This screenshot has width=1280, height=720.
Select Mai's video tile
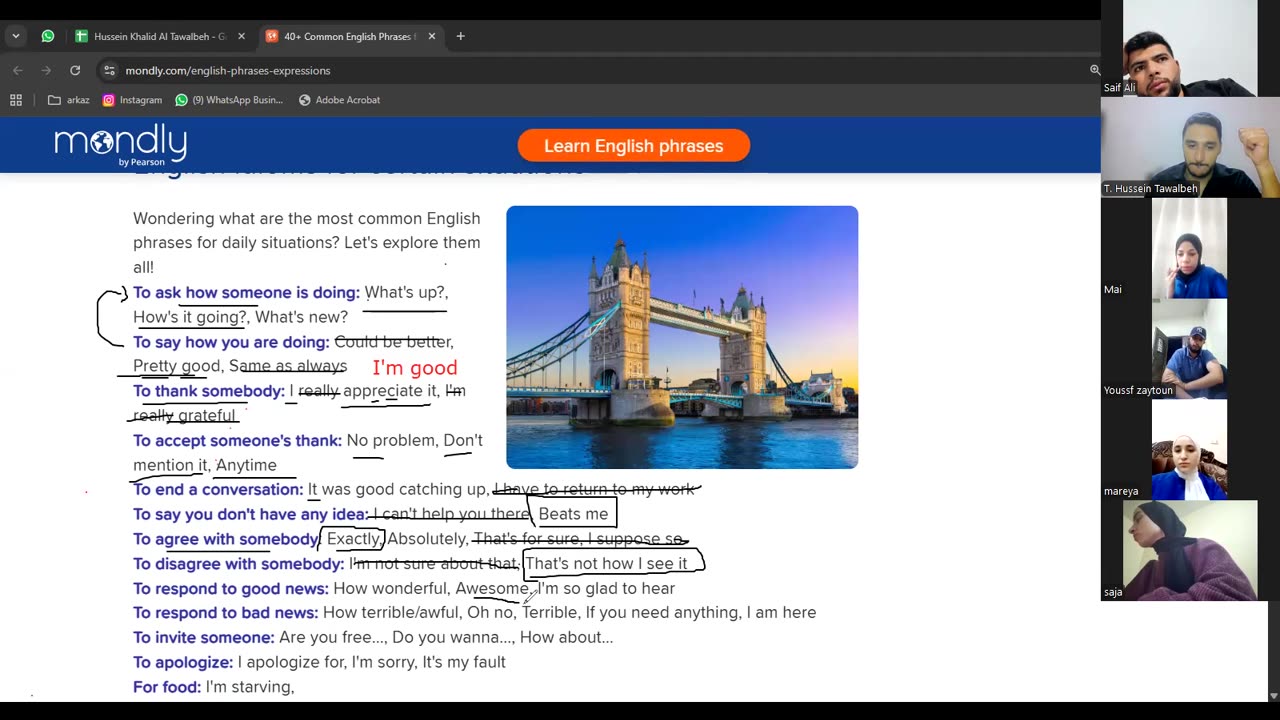tap(1190, 248)
